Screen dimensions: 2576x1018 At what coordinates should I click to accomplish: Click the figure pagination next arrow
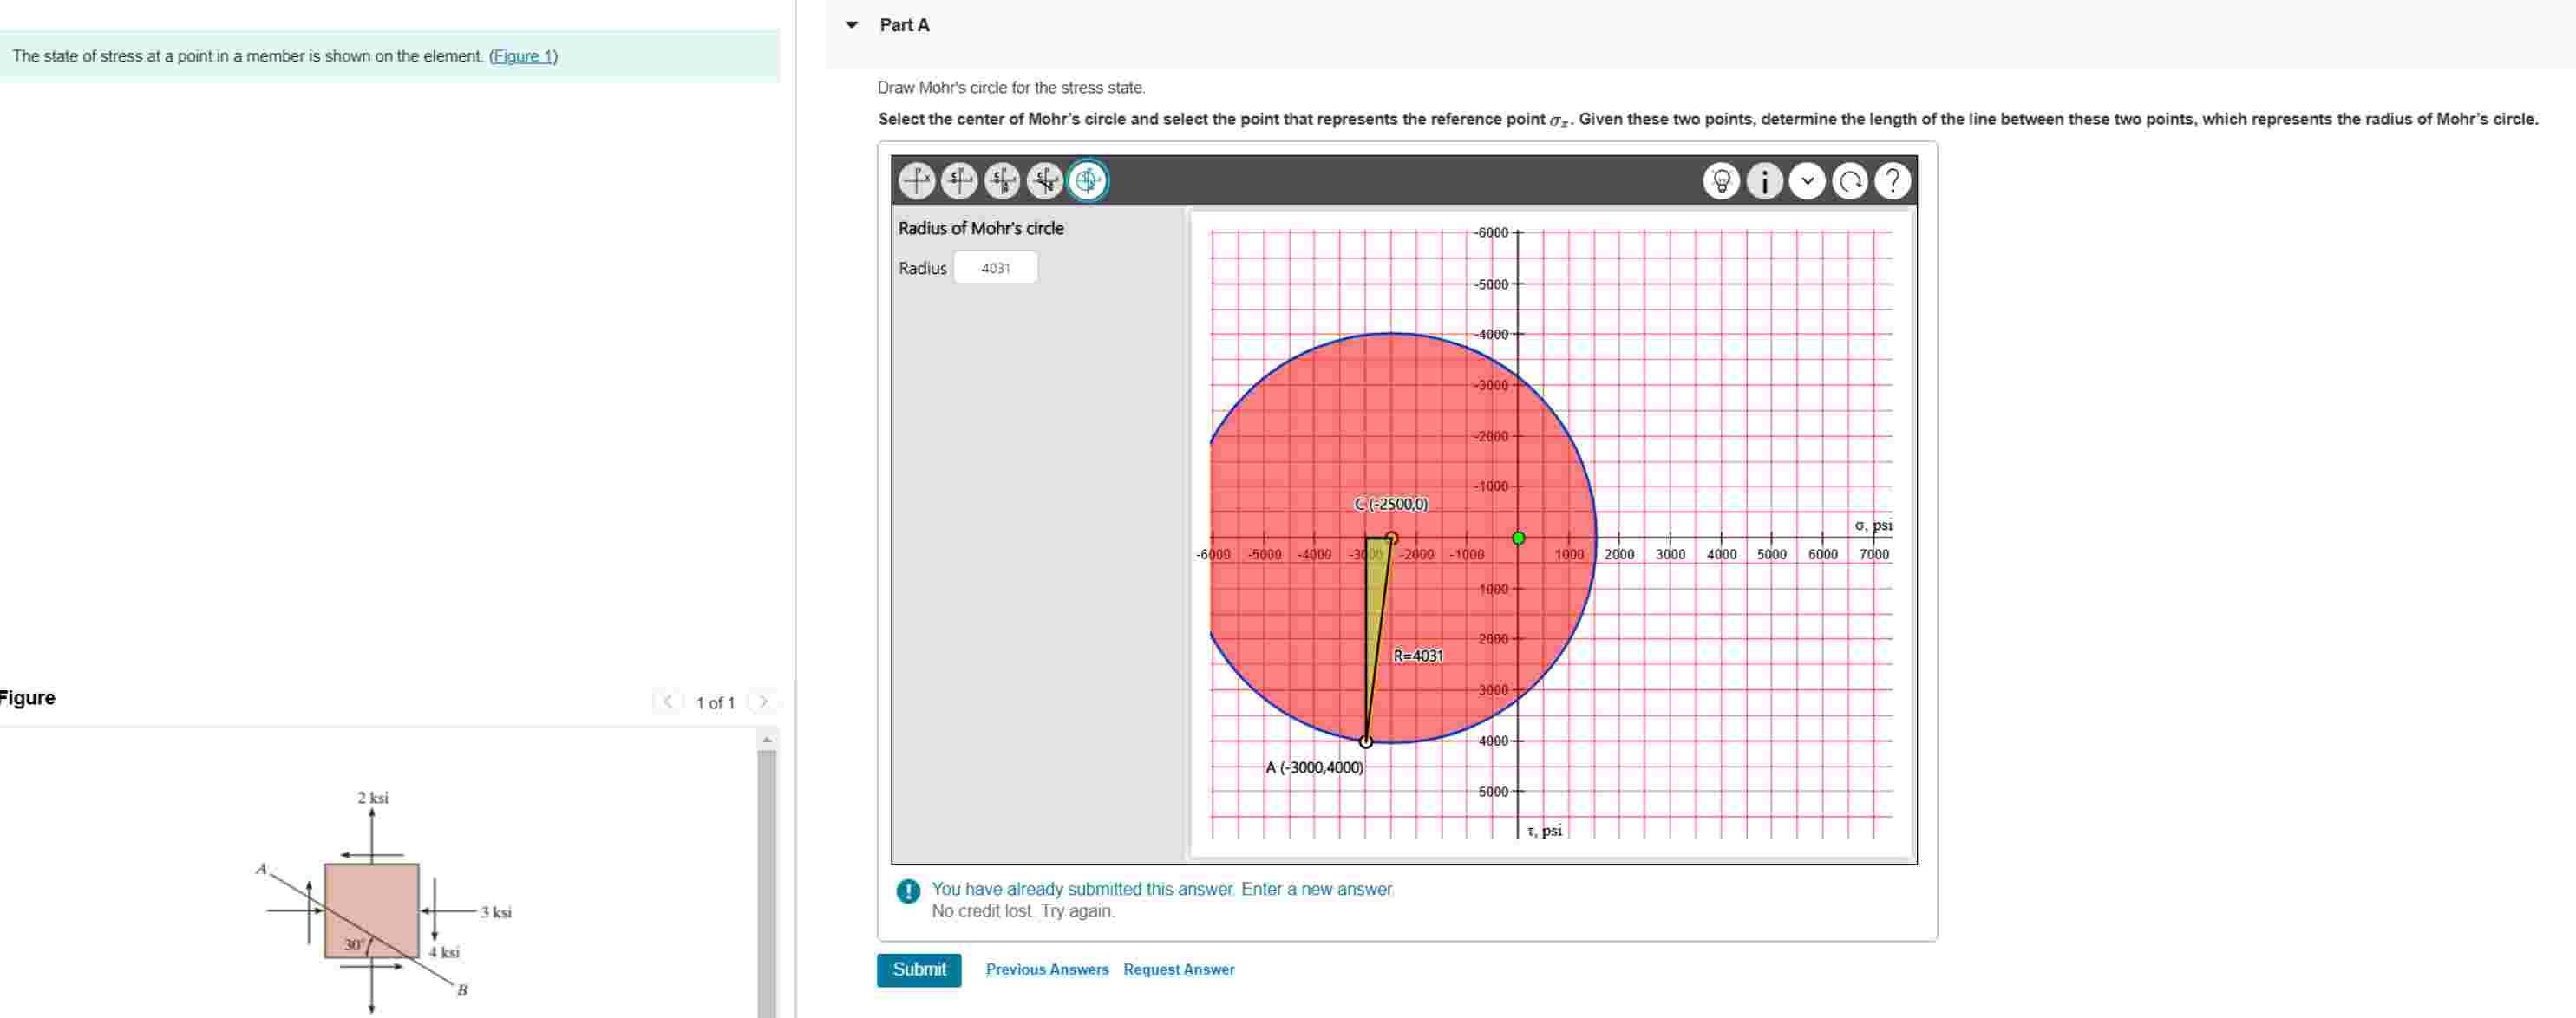[x=763, y=701]
